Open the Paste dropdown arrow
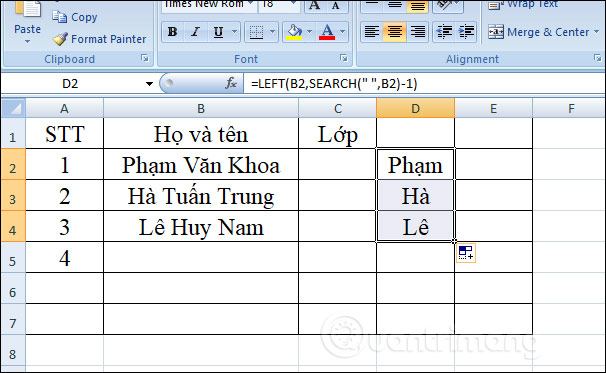 (27, 41)
